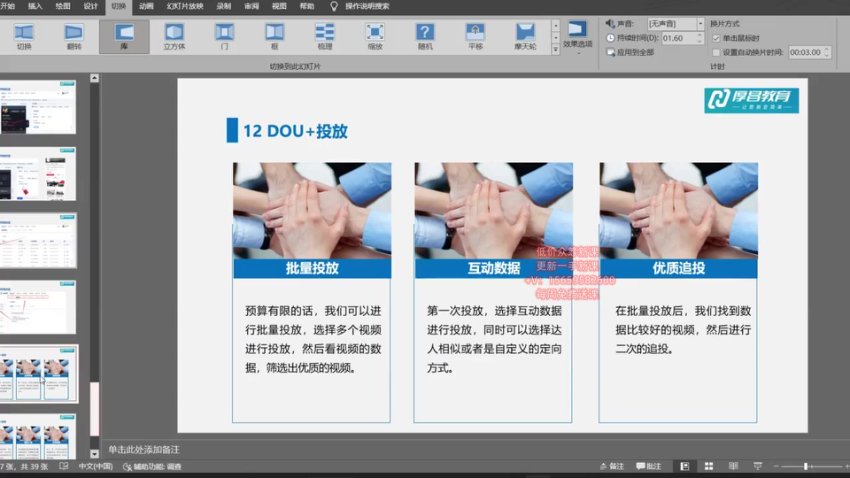850x478 pixels.
Task: Apply the 随机 (Random) transition
Action: 424,37
